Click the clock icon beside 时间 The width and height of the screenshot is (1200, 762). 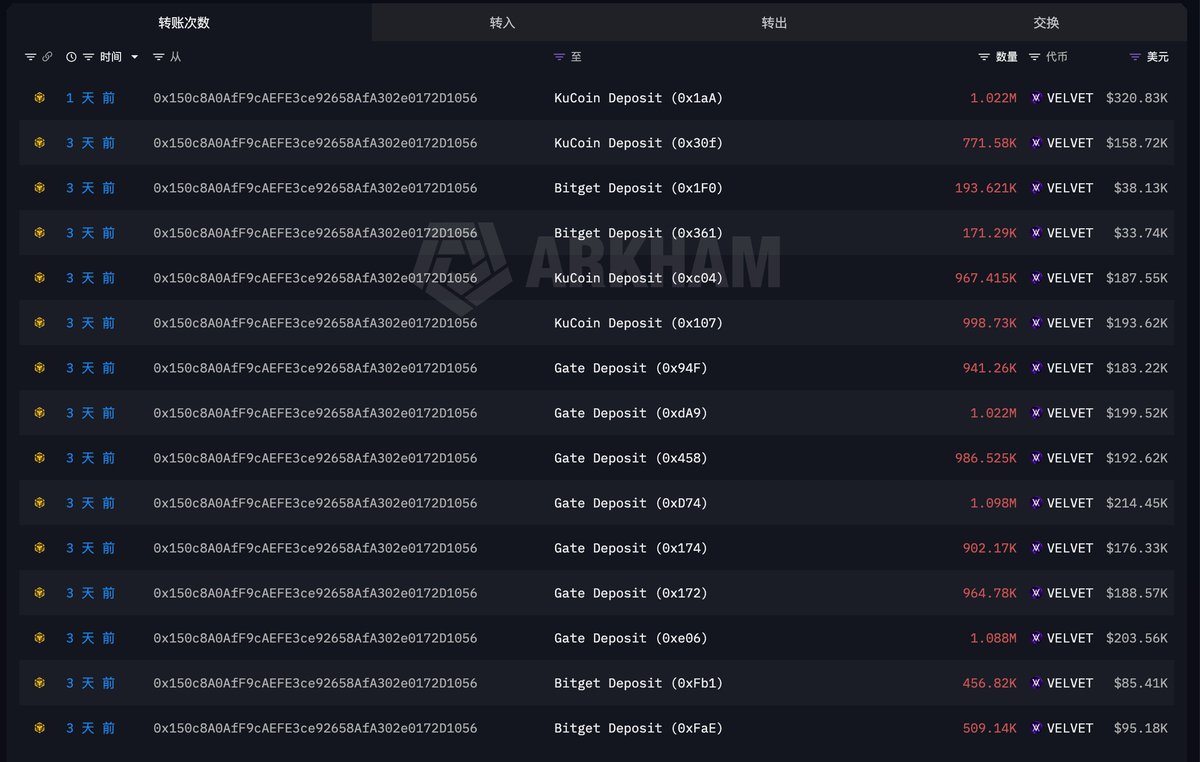[71, 57]
